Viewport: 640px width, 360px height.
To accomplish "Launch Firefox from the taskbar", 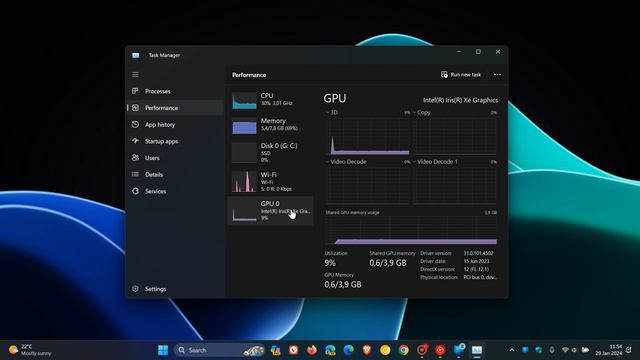I will 312,350.
